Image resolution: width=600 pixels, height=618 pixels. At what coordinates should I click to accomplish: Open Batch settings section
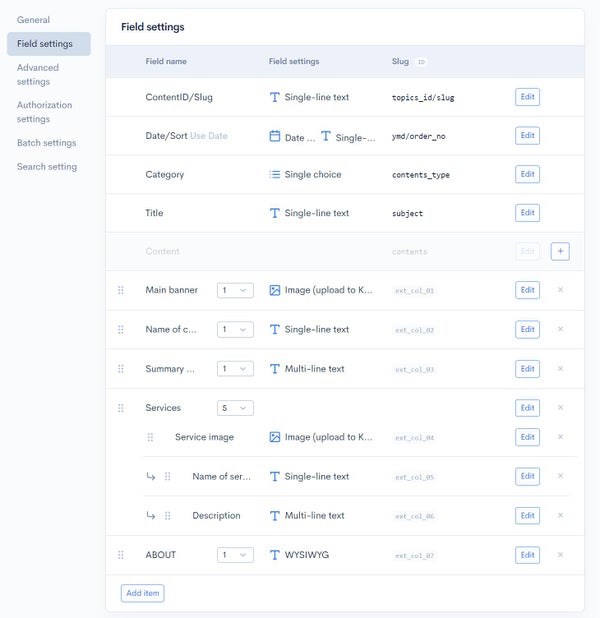[x=47, y=143]
